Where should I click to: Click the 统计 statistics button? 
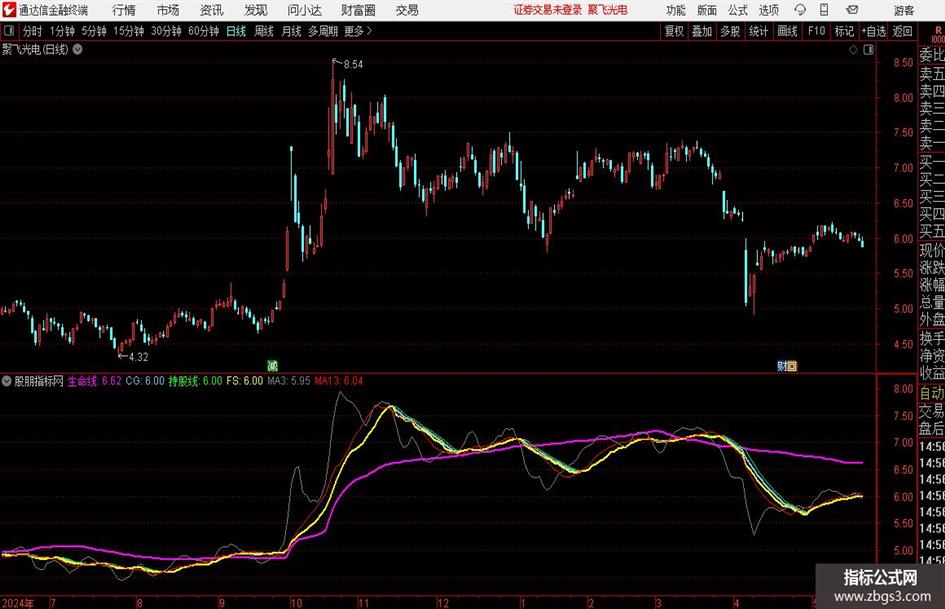[x=758, y=31]
